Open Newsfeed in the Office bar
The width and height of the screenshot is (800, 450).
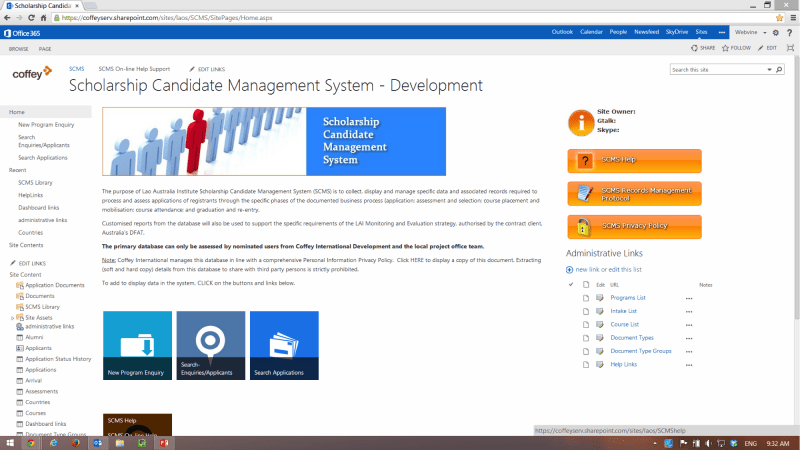point(646,32)
